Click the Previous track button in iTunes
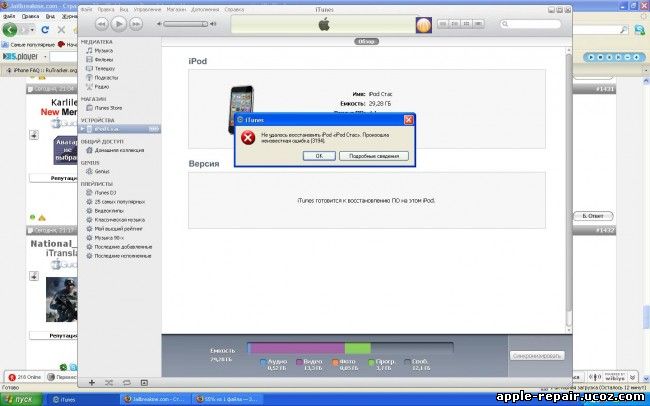Screen dimensions: 650x406 tap(102, 24)
